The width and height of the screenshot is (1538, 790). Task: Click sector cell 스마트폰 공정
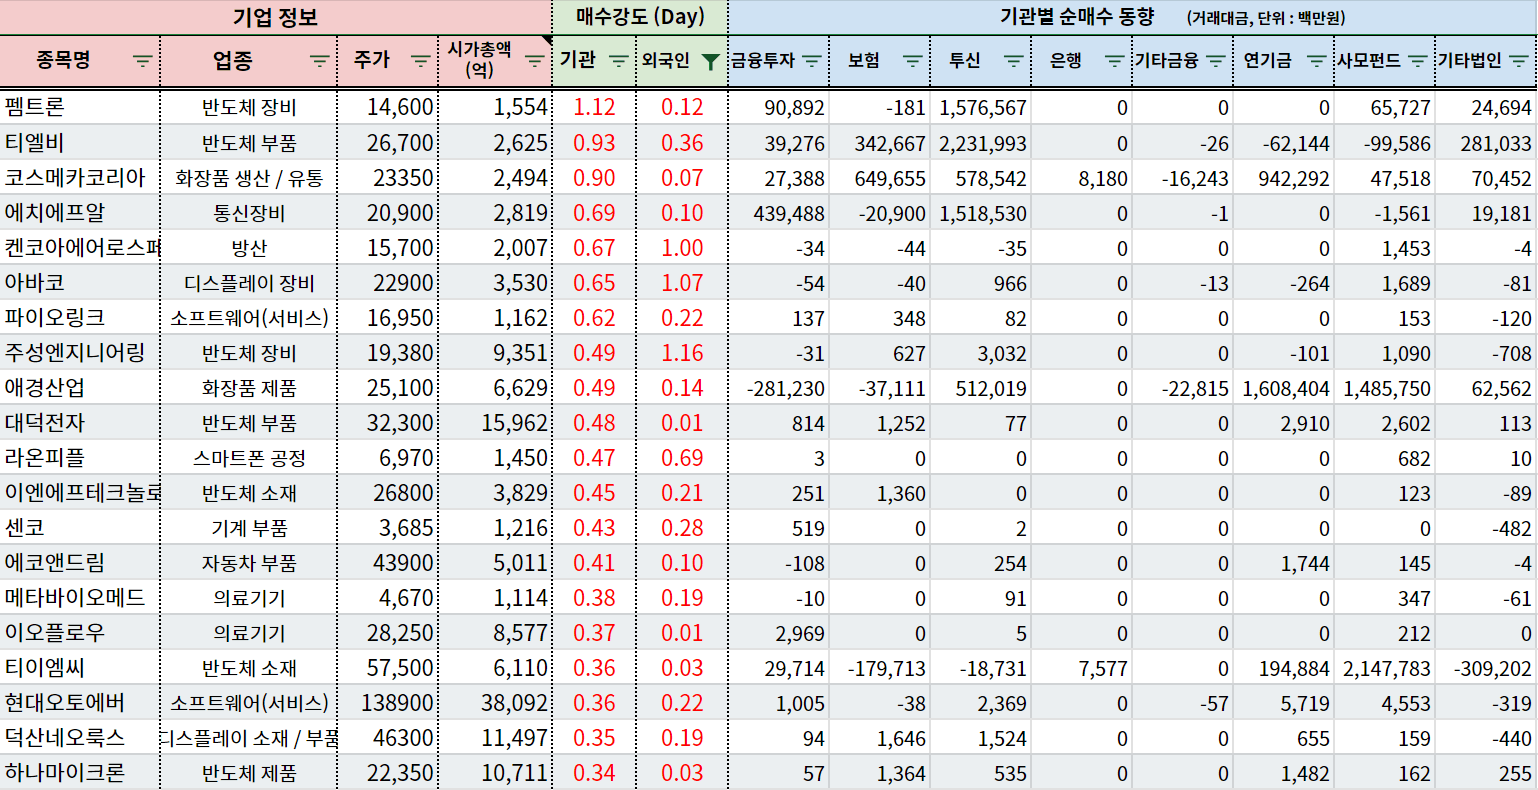[249, 458]
